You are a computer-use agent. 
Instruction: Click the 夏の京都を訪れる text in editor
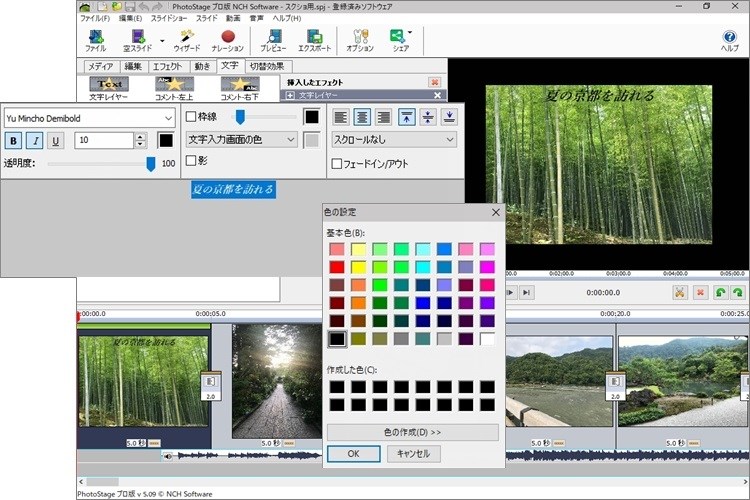233,189
